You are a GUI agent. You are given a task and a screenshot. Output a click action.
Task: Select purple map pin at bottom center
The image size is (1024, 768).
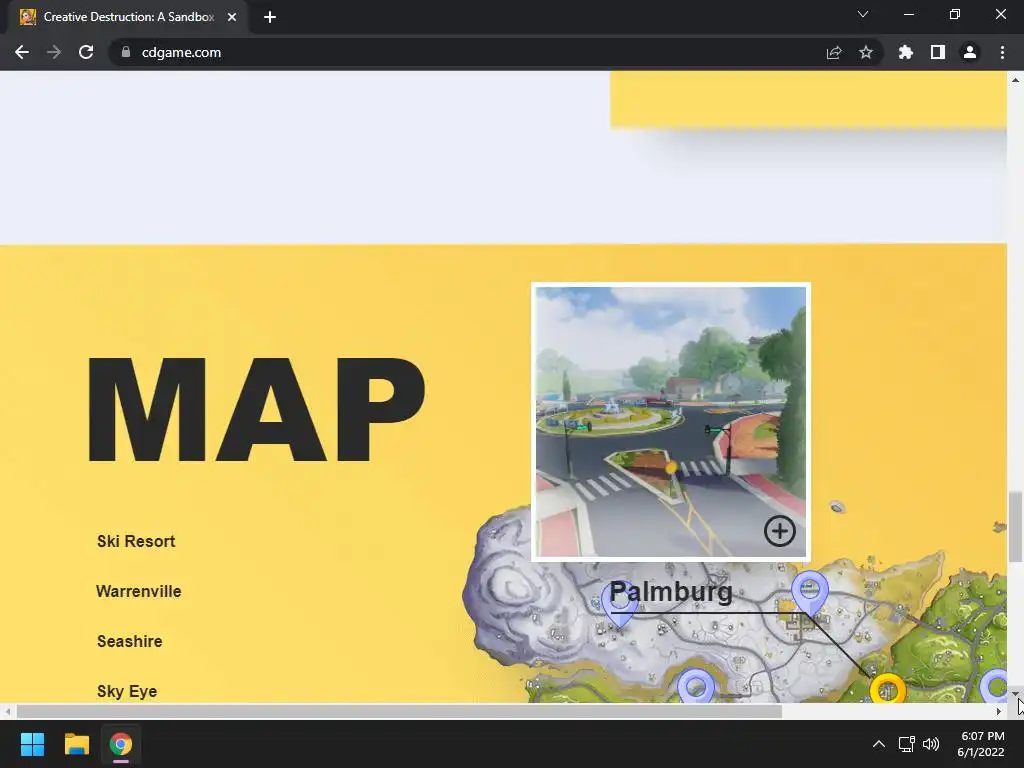pos(696,686)
